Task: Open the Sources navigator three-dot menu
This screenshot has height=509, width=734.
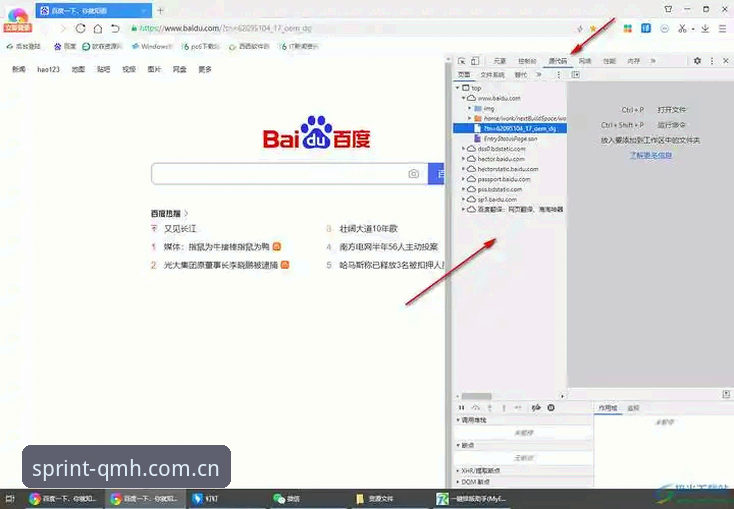Action: (x=558, y=74)
